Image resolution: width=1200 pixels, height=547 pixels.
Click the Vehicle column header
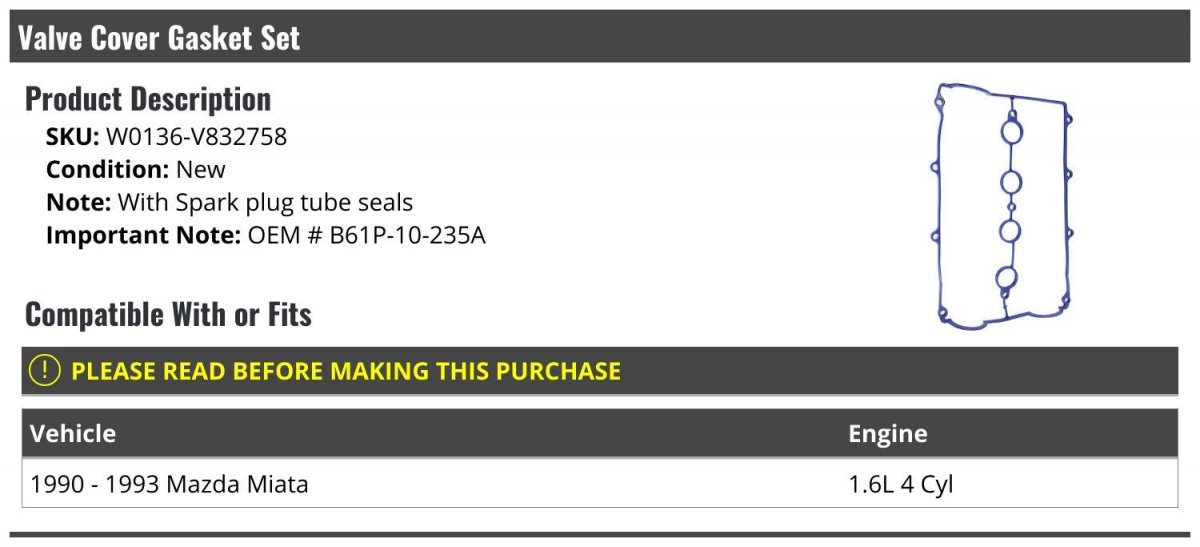coord(73,433)
